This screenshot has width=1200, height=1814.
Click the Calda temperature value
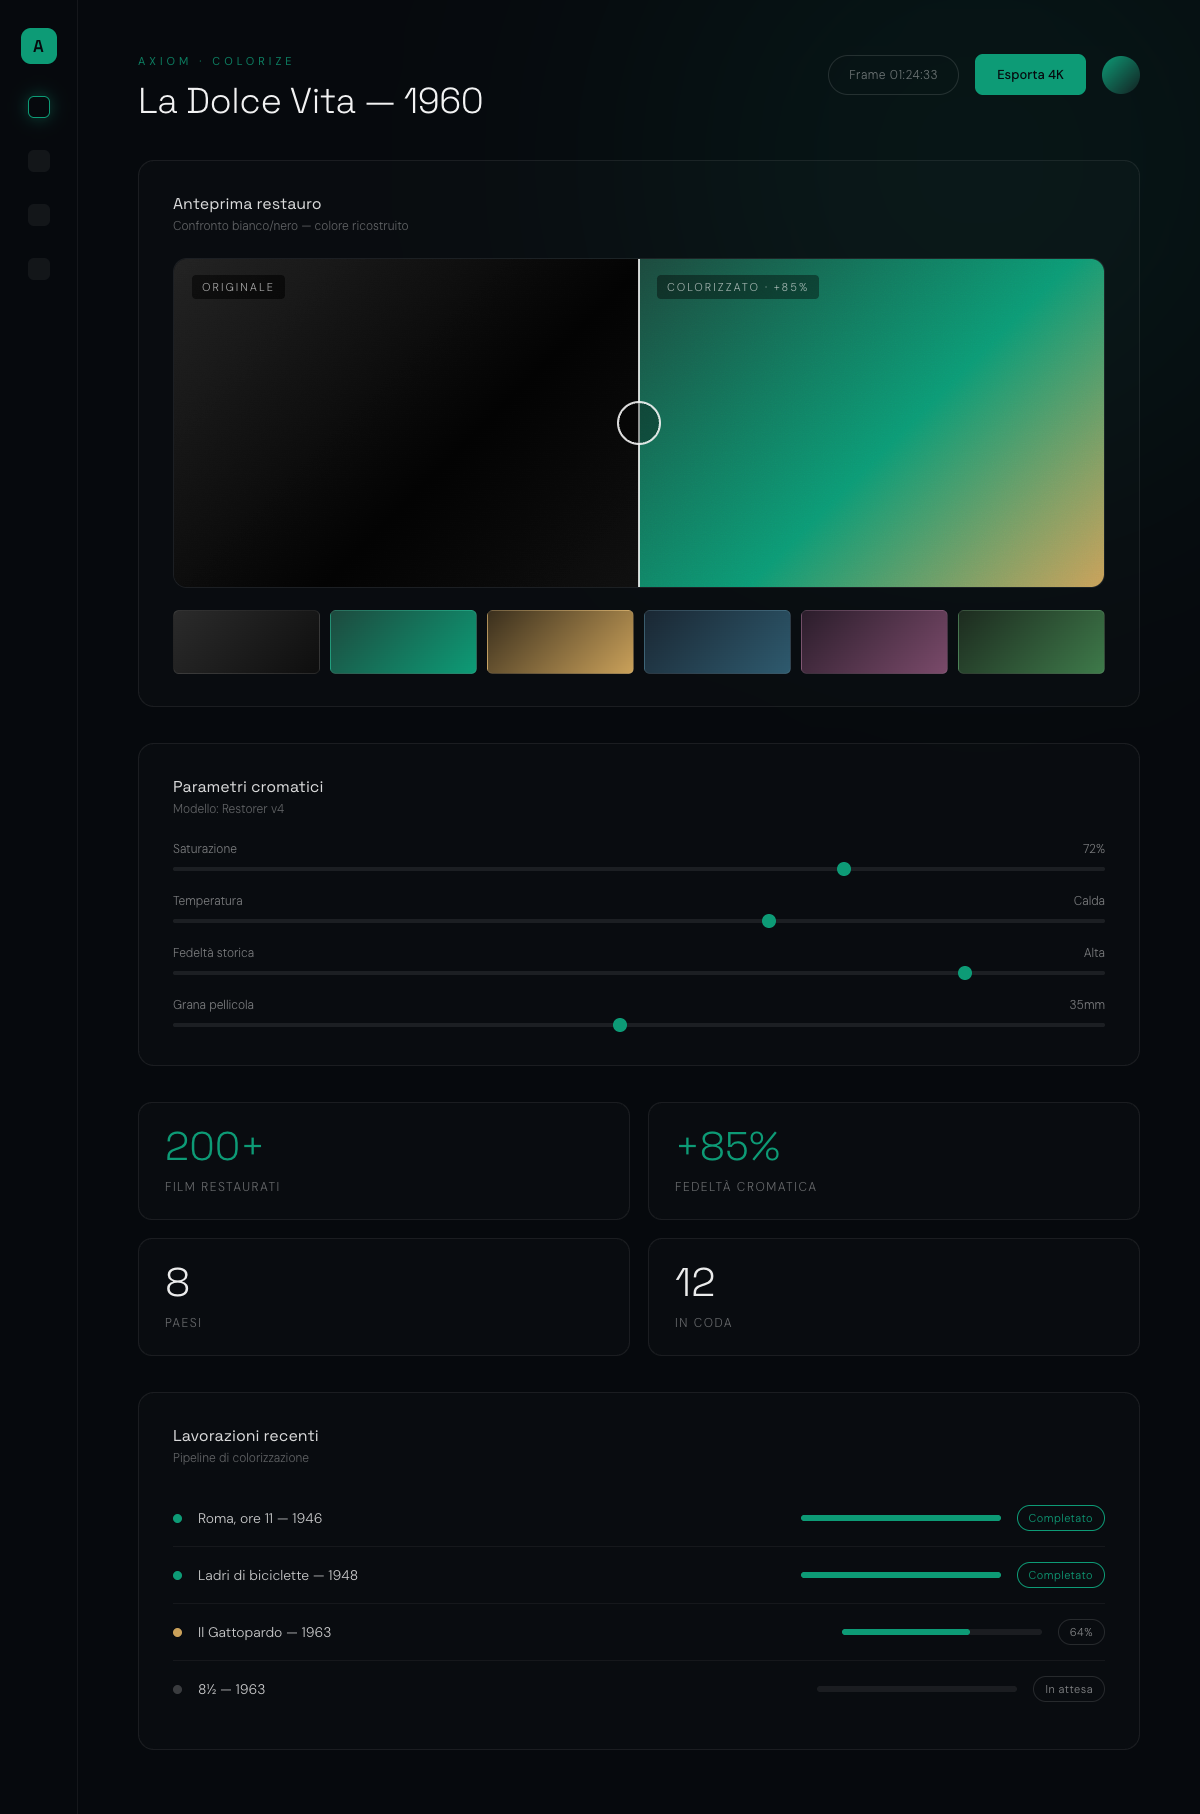(1089, 901)
